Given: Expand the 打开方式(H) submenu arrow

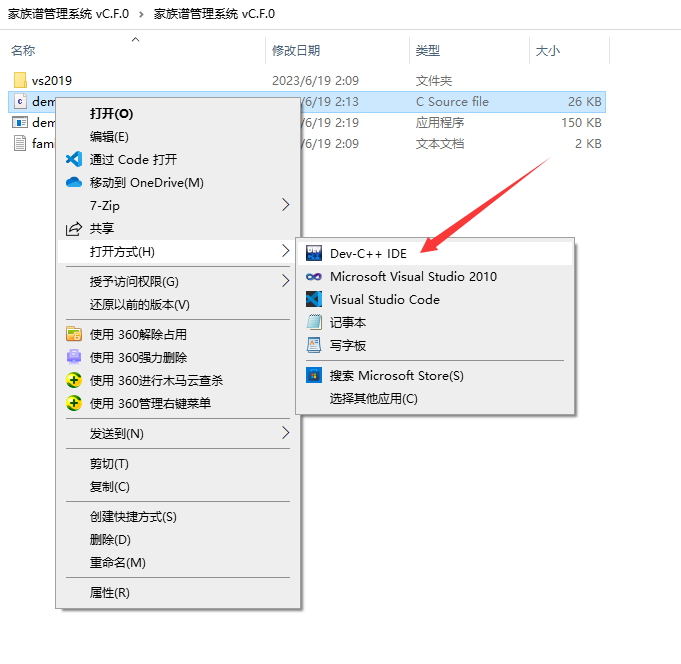Looking at the screenshot, I should point(285,251).
